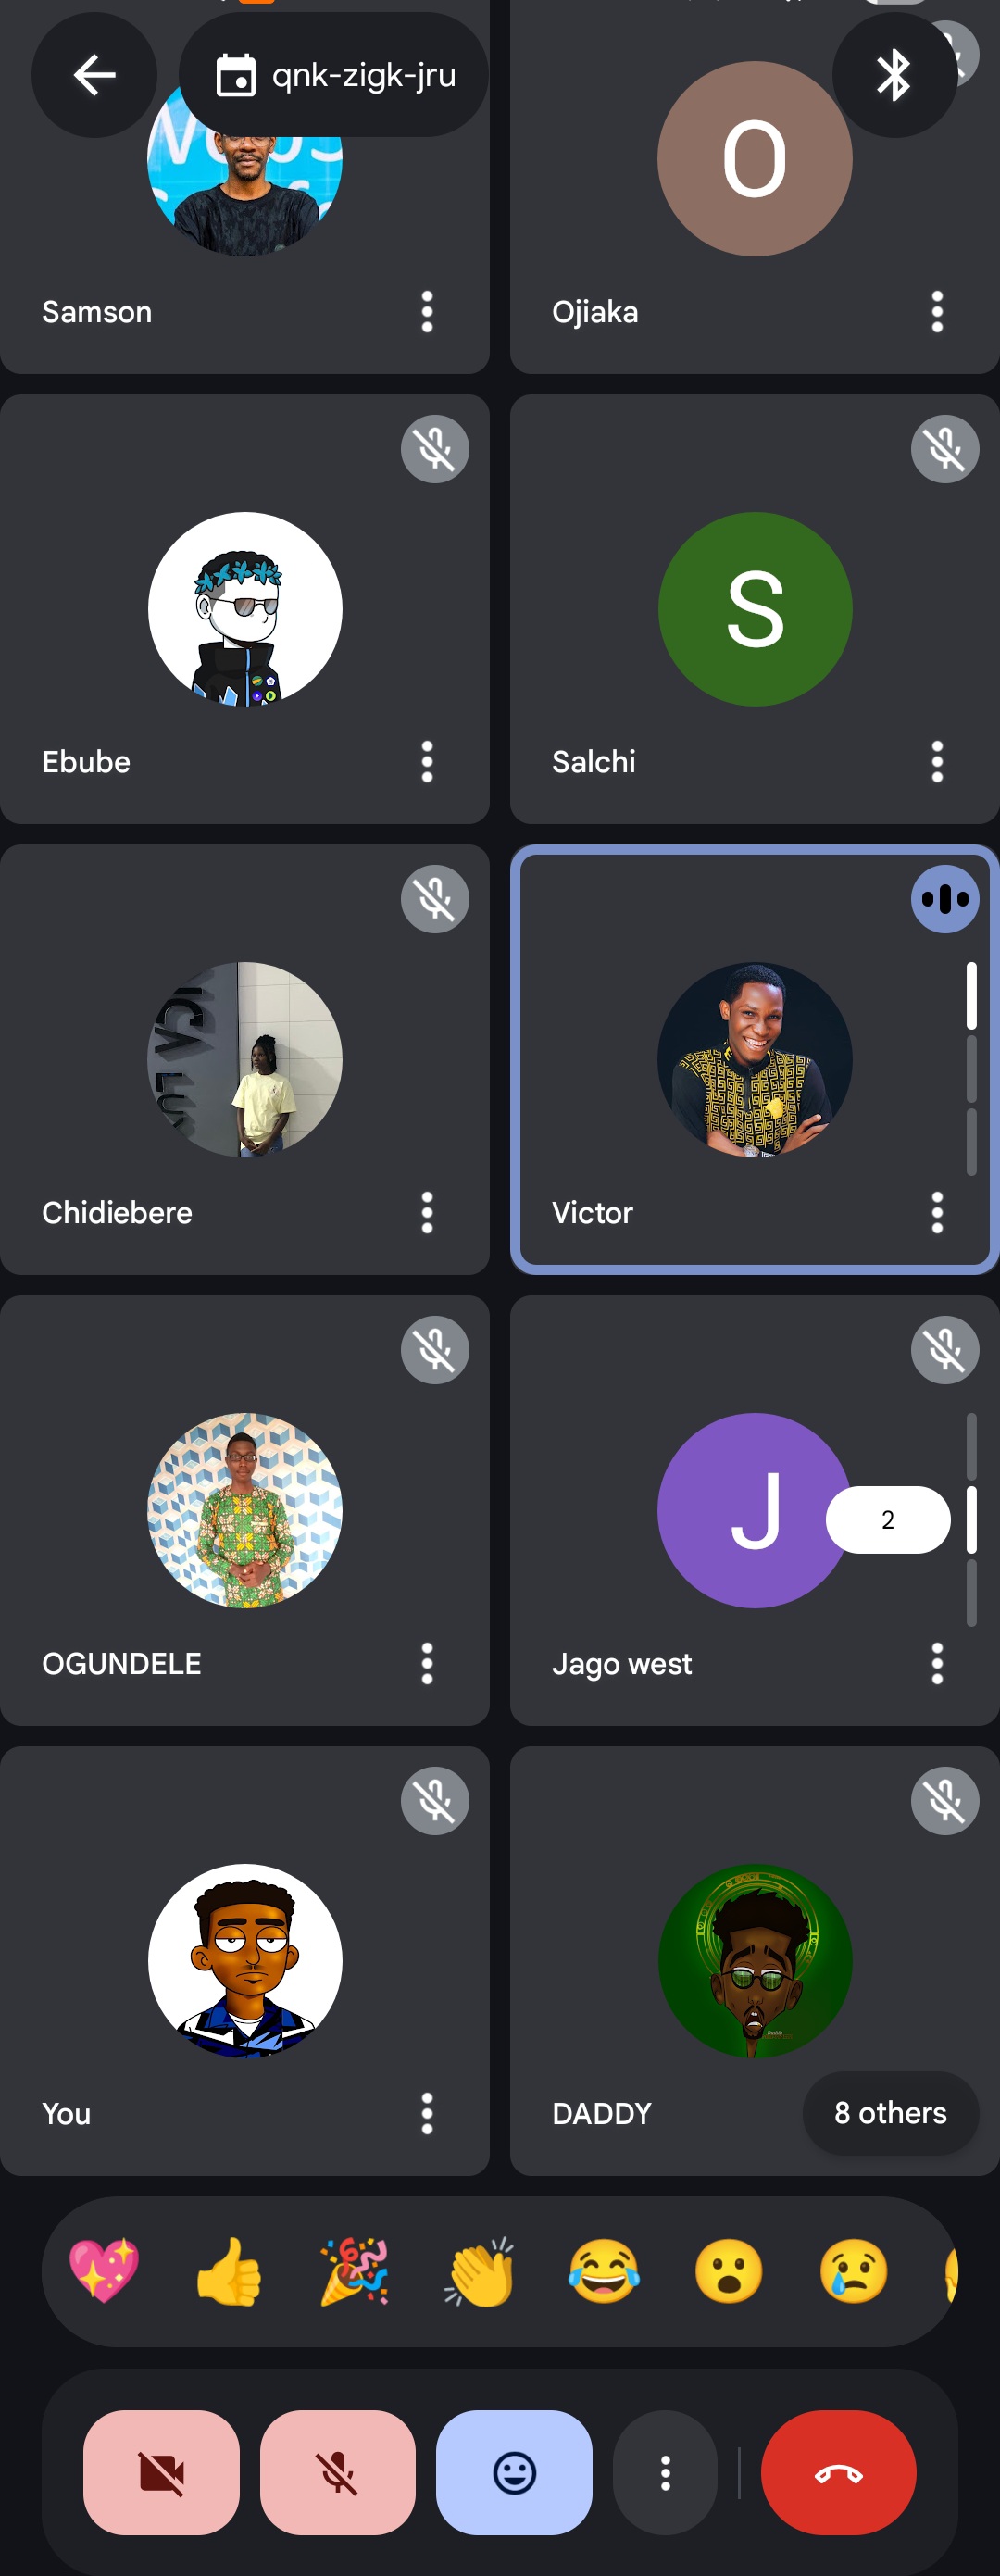
Task: Open meeting details qnk-zigk-jru
Action: pos(333,75)
